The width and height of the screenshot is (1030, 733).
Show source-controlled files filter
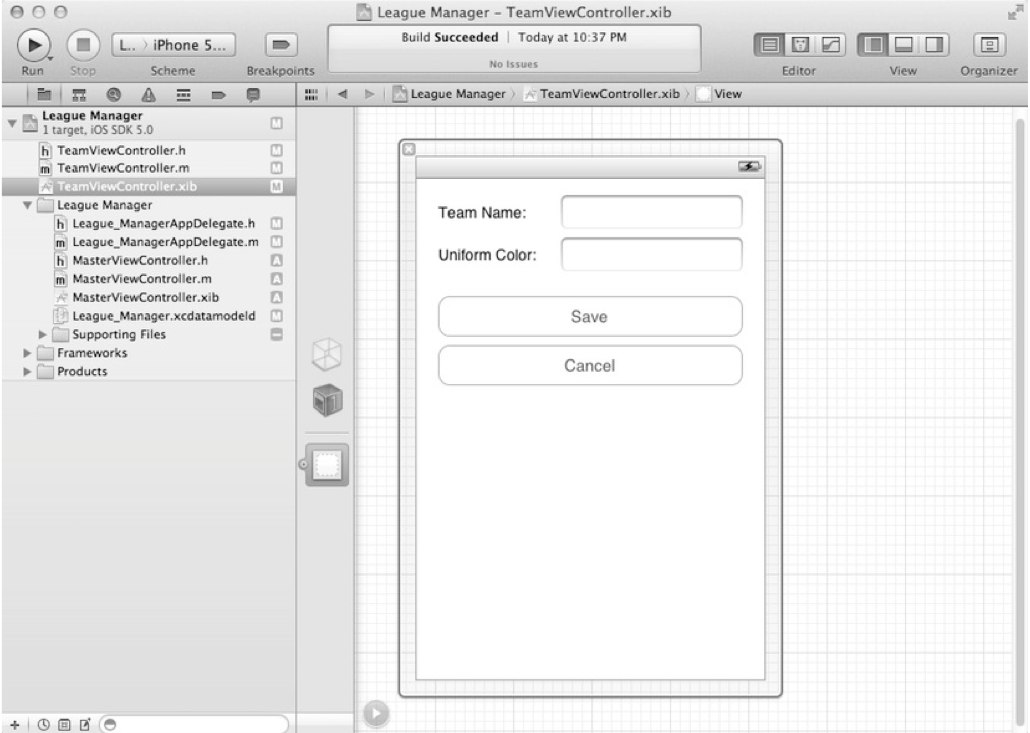coord(64,724)
